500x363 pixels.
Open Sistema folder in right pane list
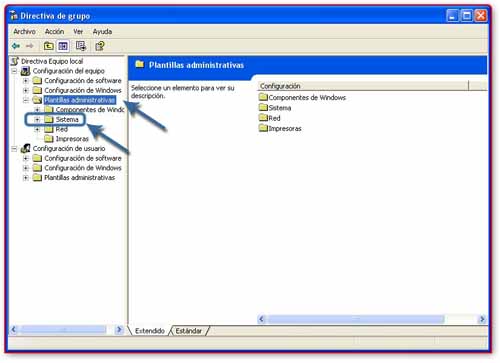tap(275, 108)
